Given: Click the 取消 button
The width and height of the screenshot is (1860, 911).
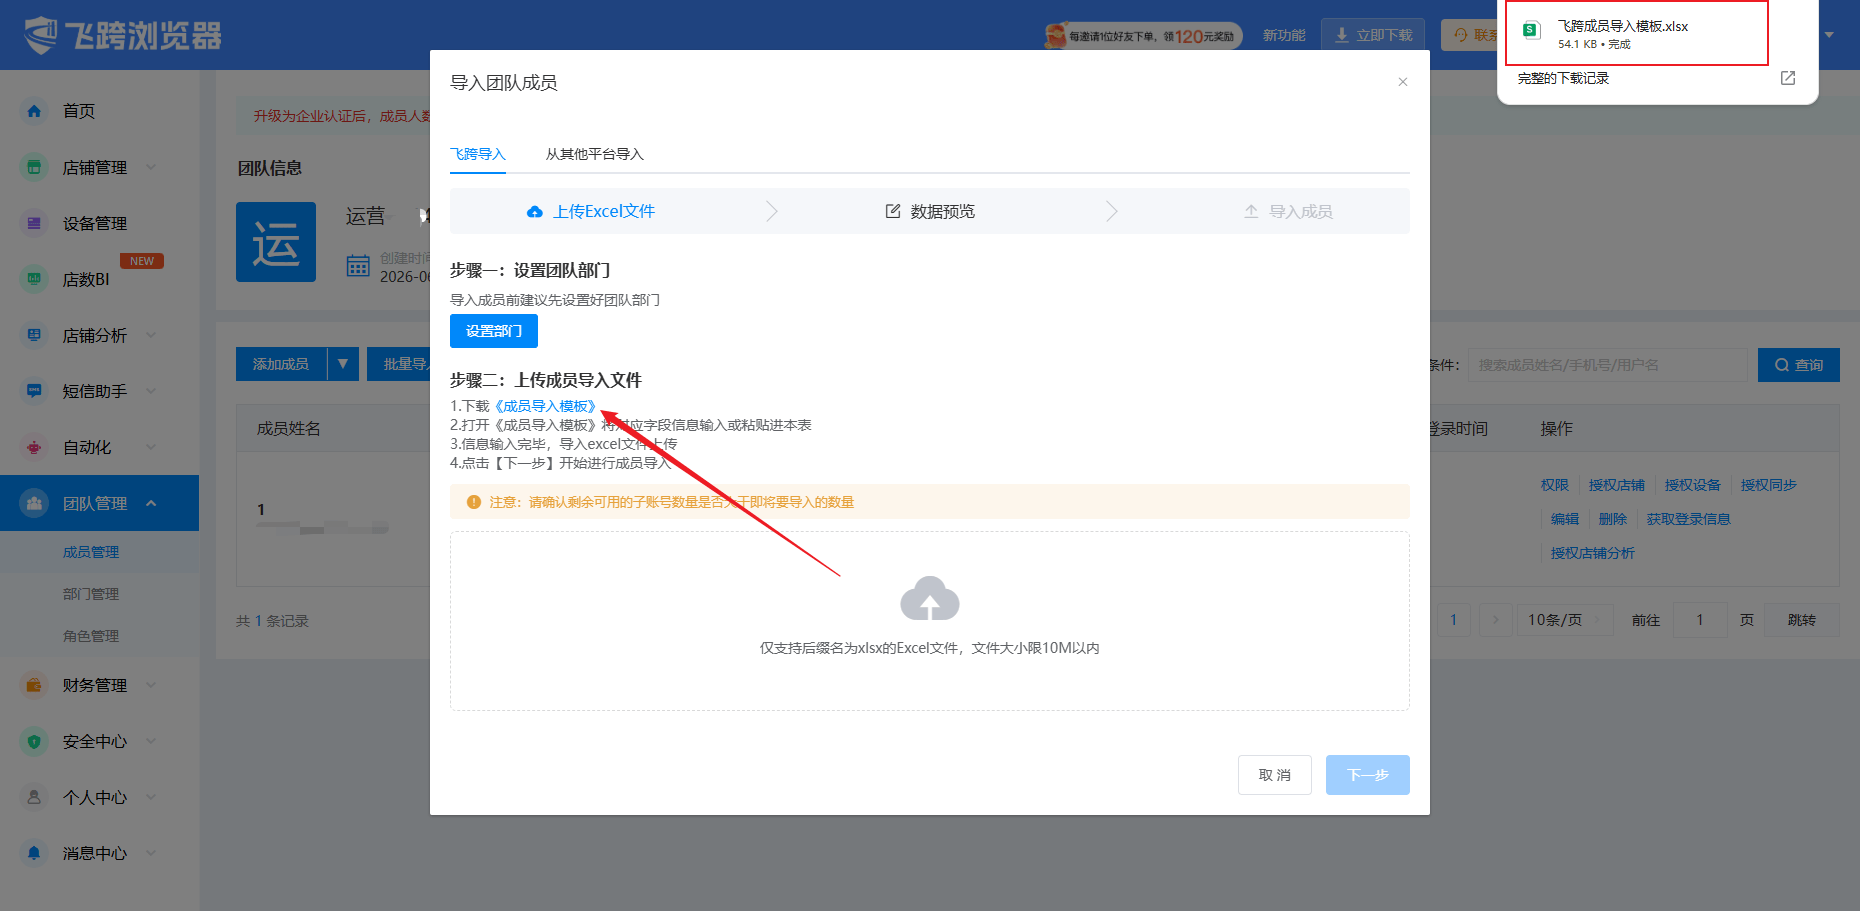Looking at the screenshot, I should point(1275,775).
